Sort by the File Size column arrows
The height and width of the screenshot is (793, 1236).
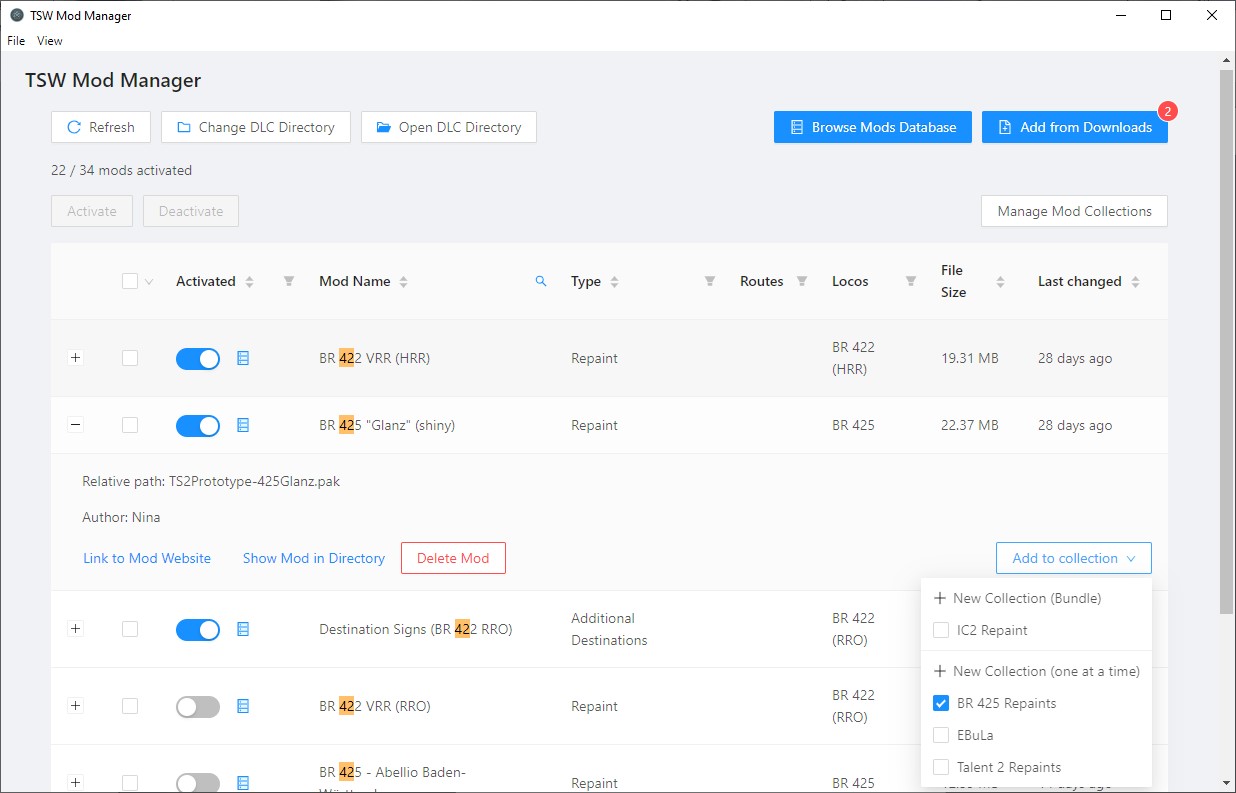(x=1000, y=282)
